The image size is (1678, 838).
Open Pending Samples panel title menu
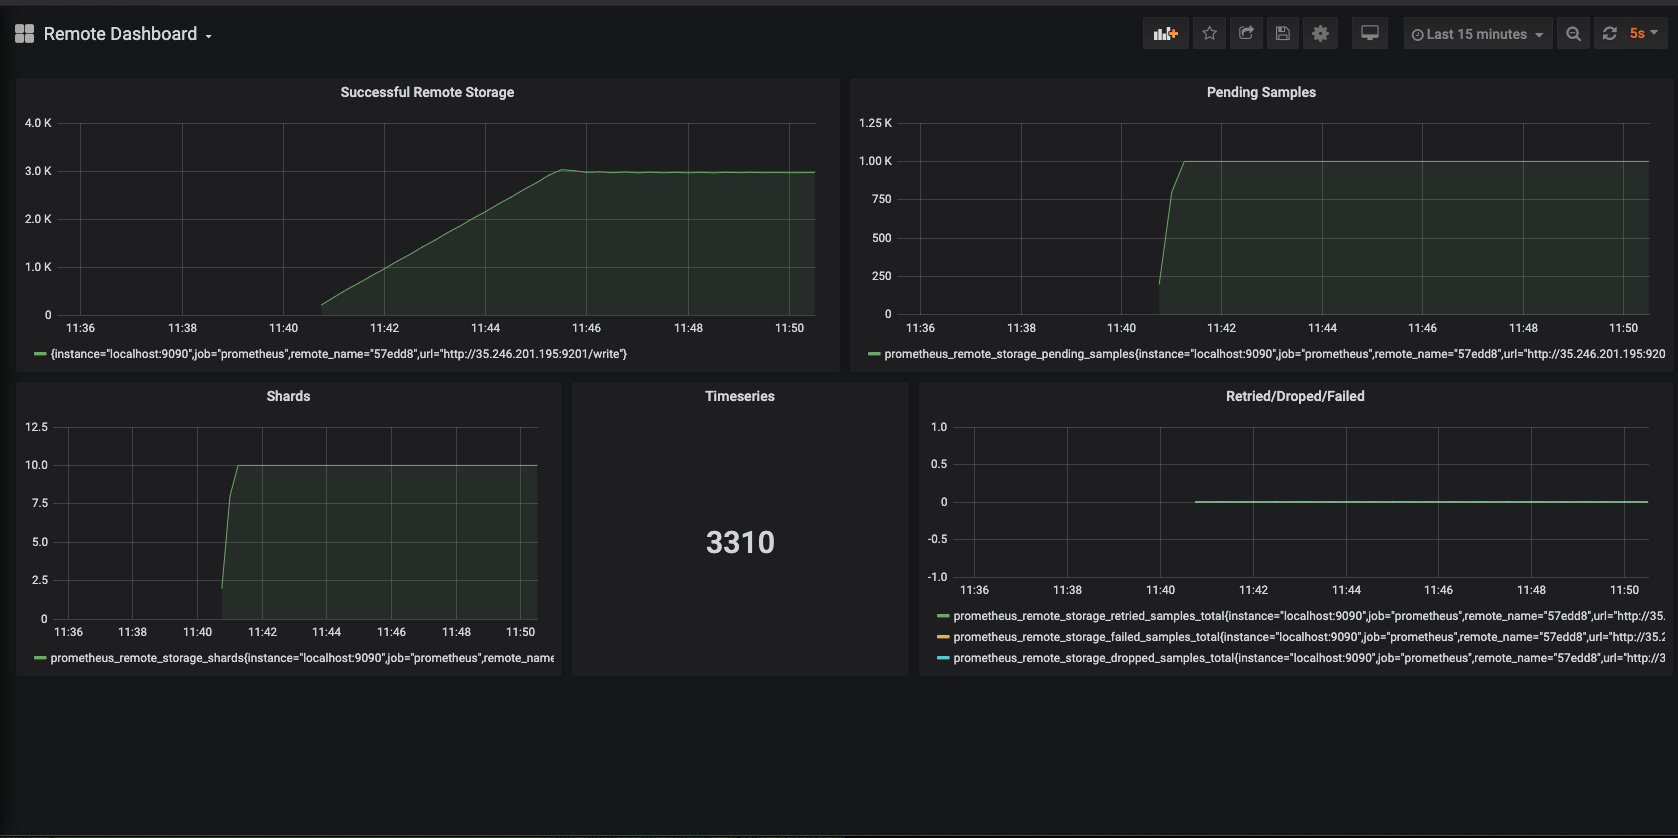(1261, 92)
